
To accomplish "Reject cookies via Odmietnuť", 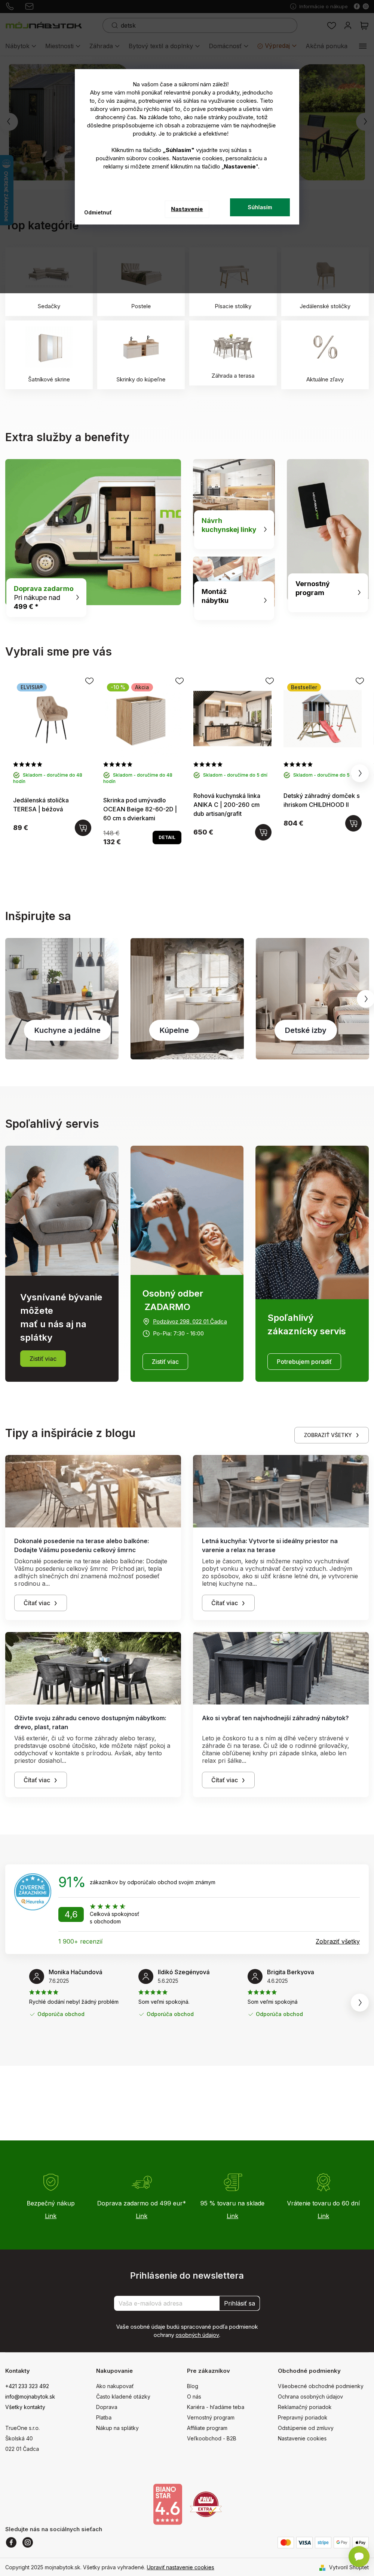I will (98, 212).
